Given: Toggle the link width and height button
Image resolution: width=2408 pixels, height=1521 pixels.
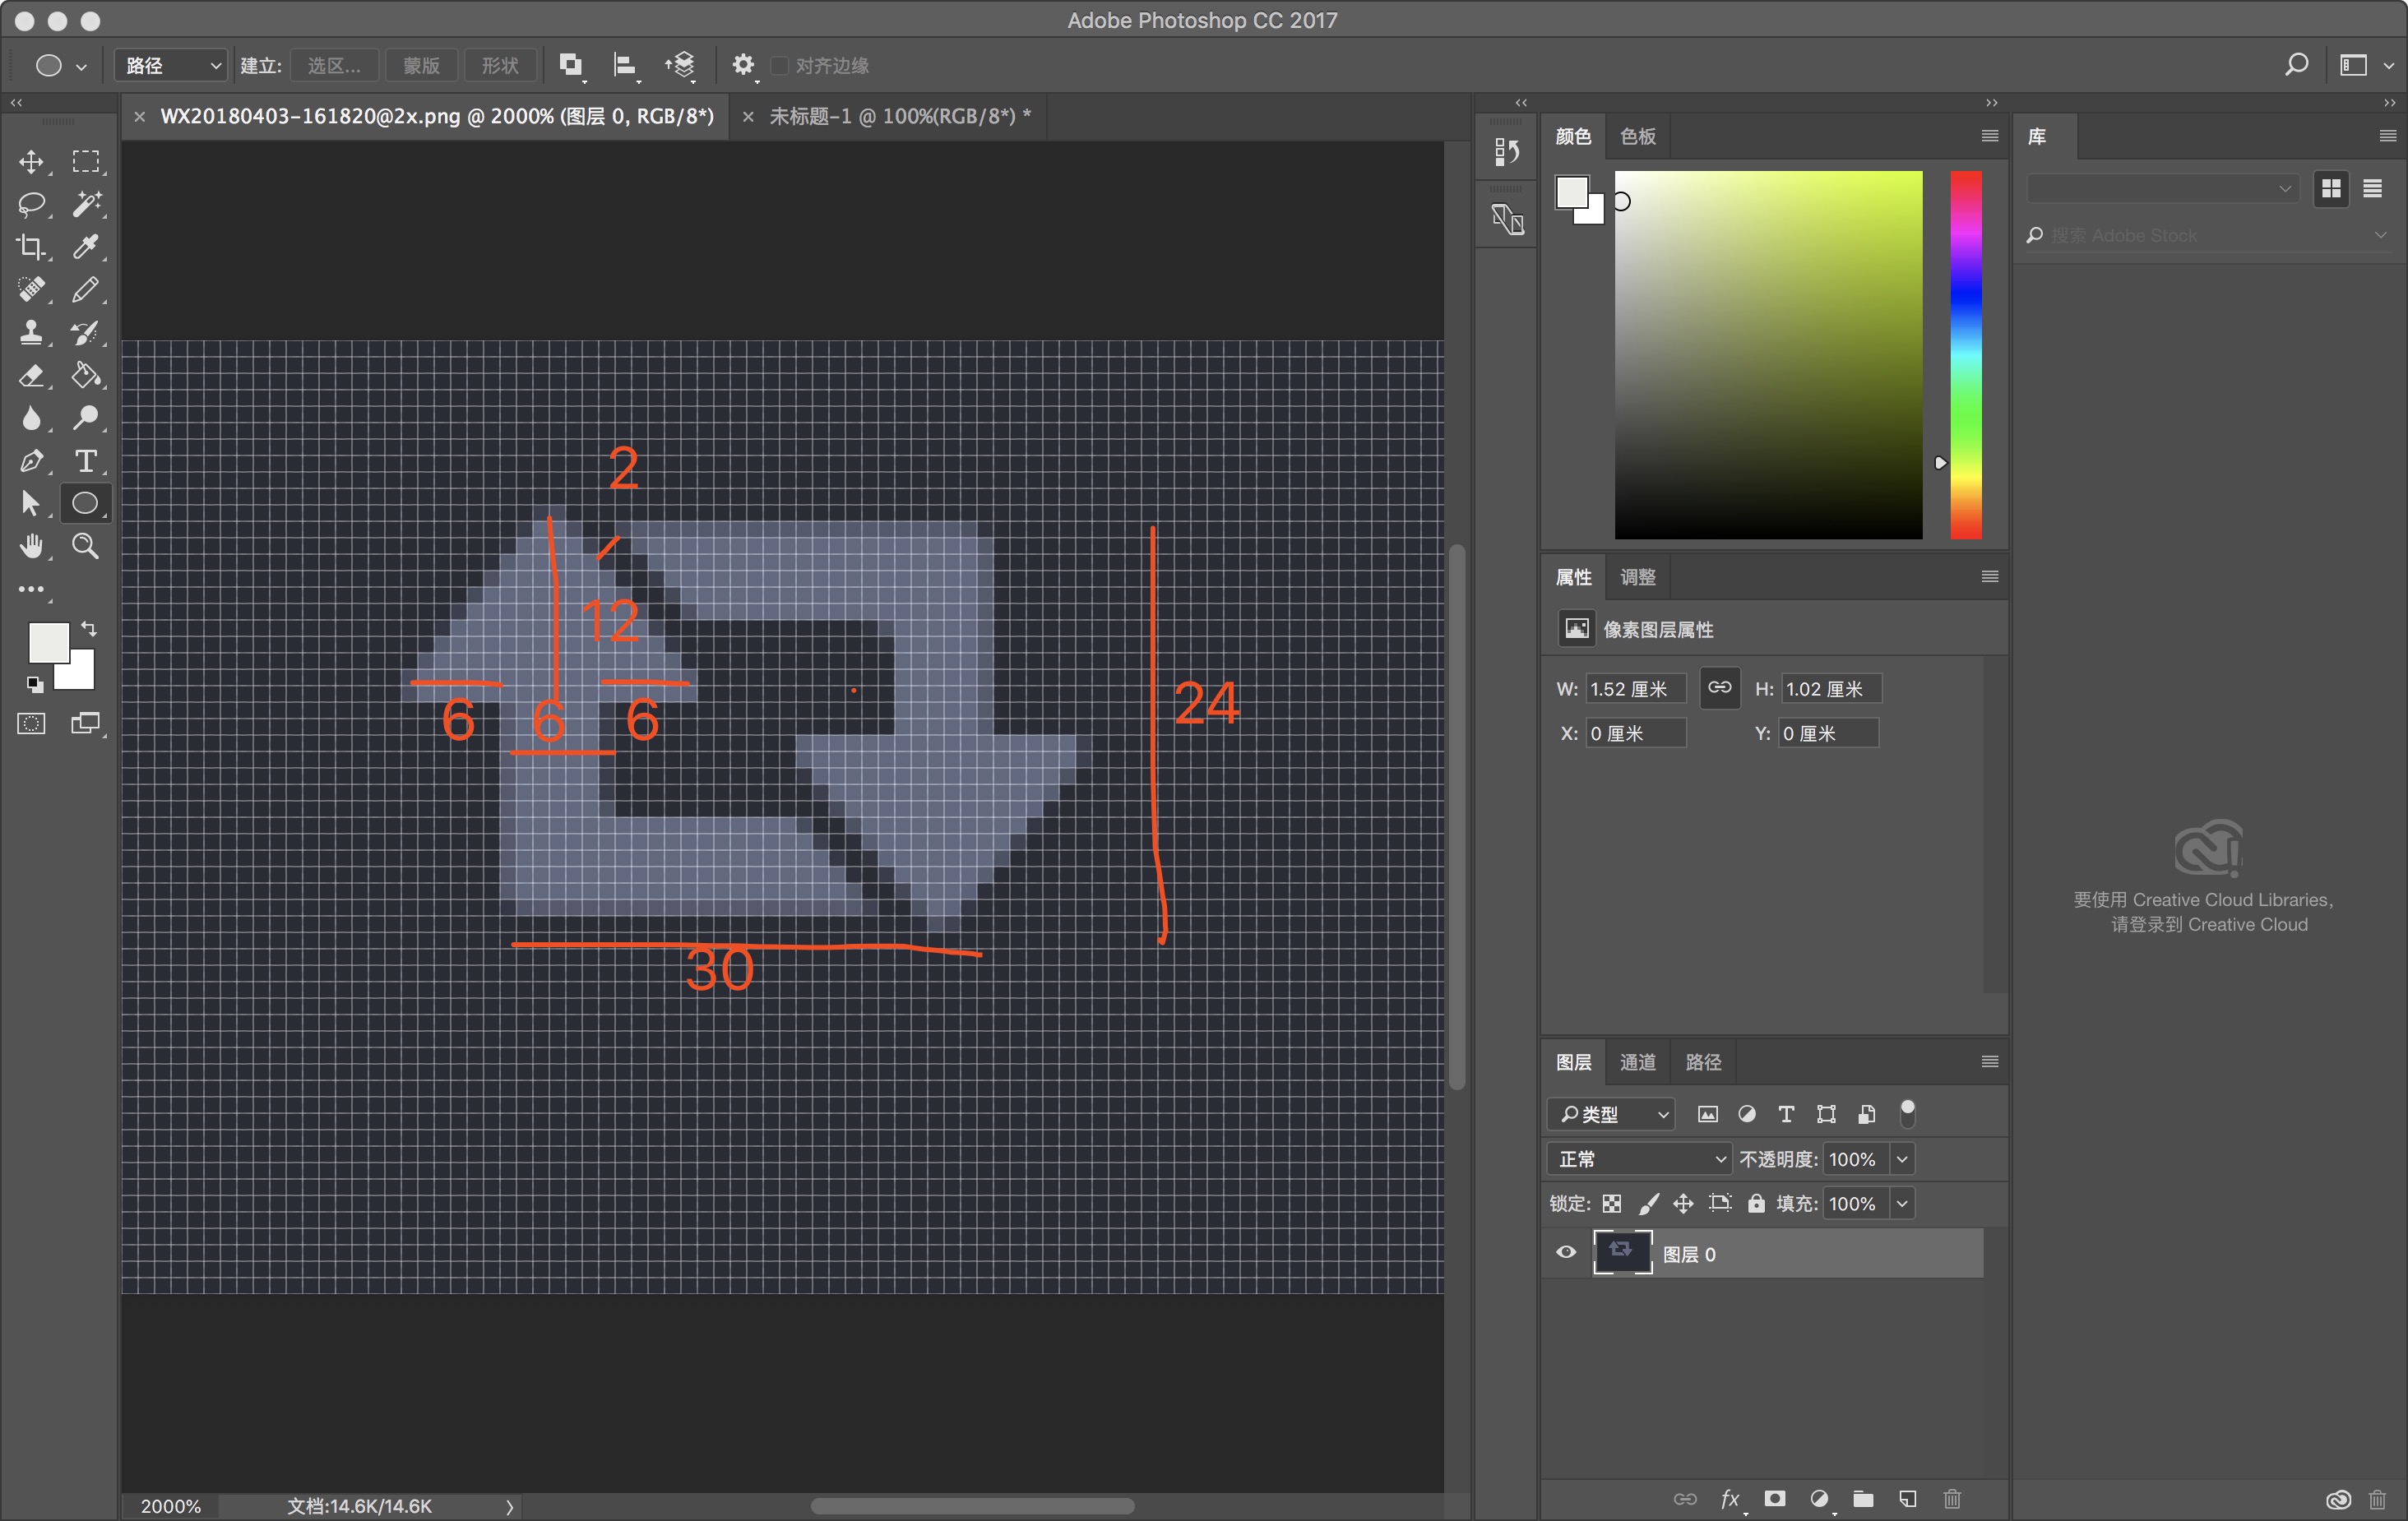Looking at the screenshot, I should tap(1719, 688).
